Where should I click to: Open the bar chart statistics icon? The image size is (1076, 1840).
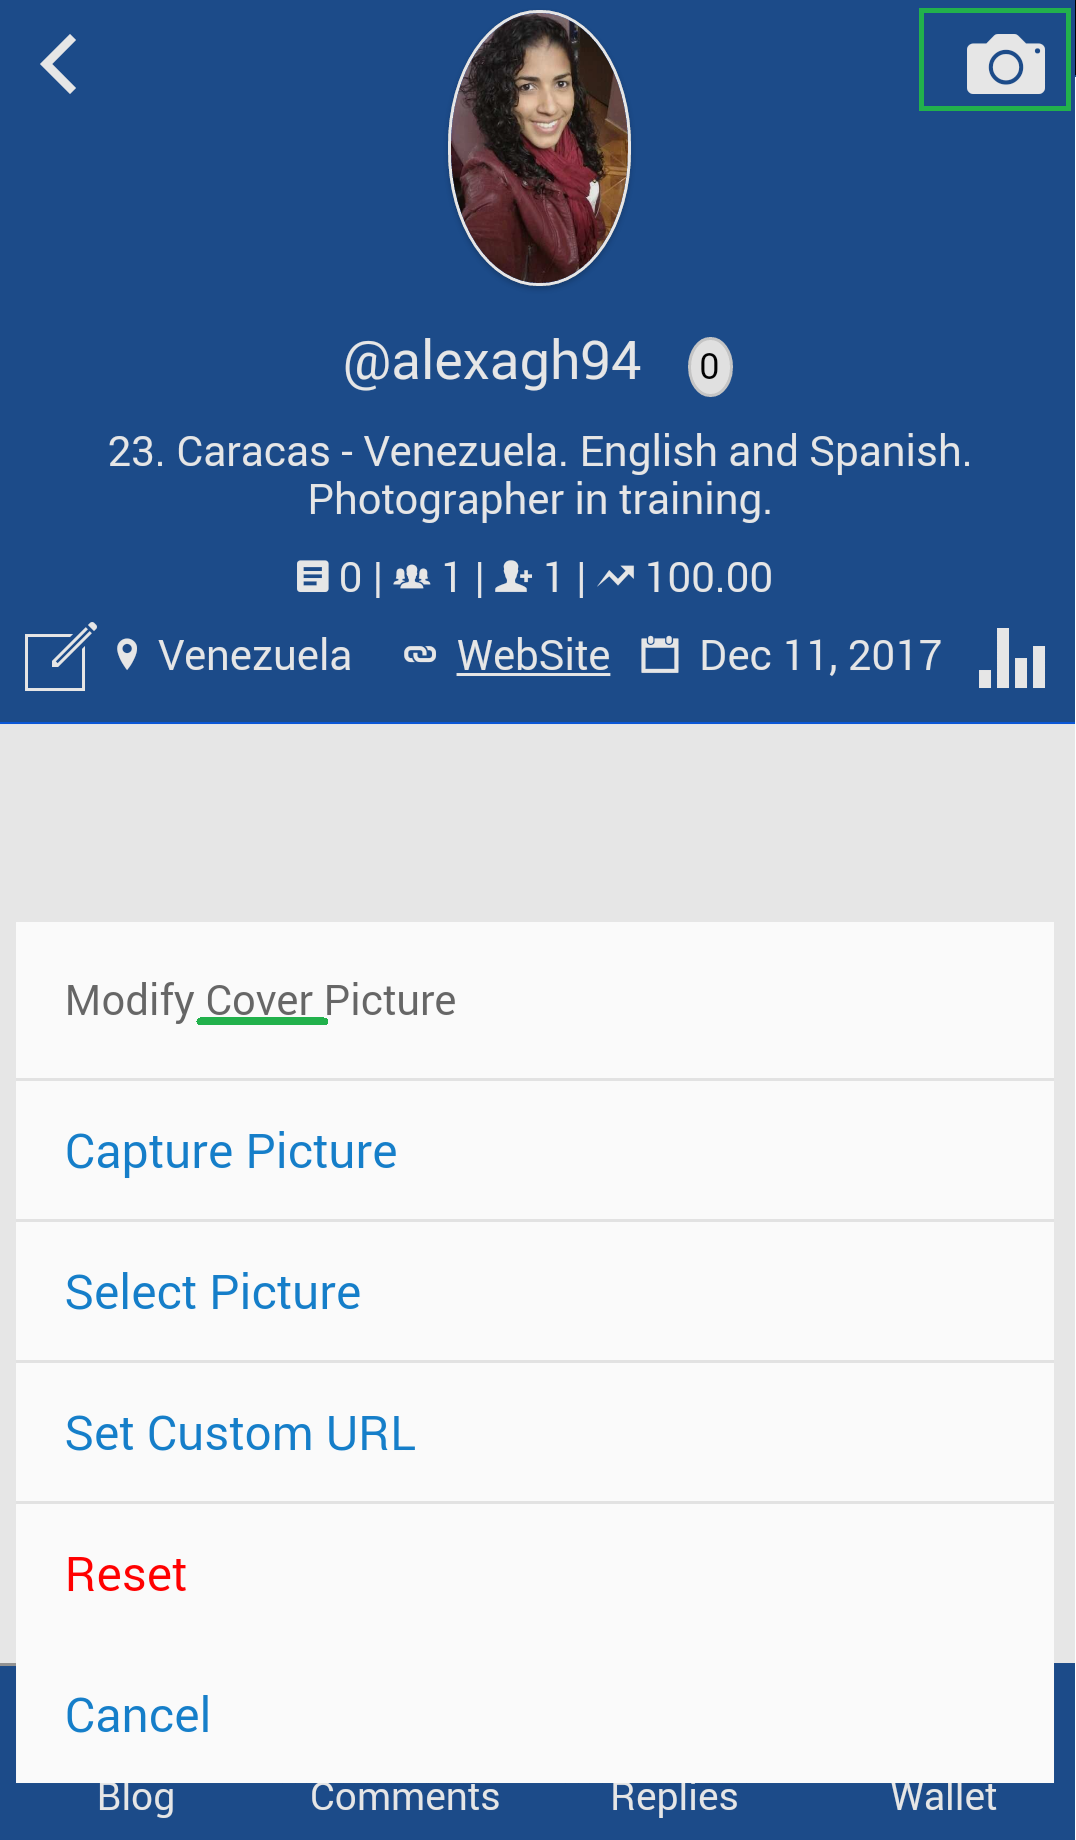[x=1012, y=658]
